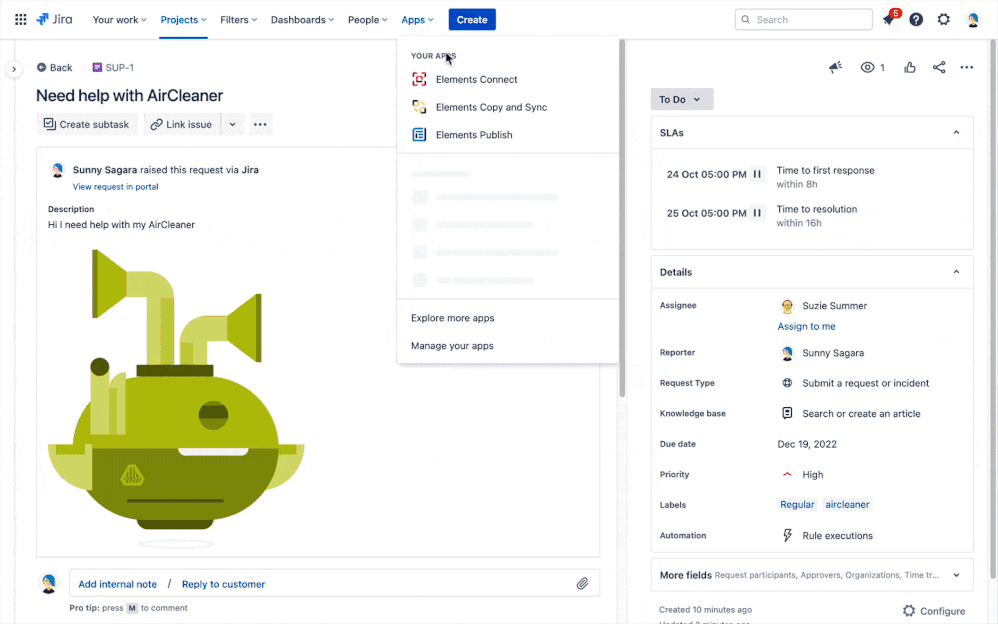Open the Filters dropdown menu
The width and height of the screenshot is (998, 624).
tap(239, 20)
